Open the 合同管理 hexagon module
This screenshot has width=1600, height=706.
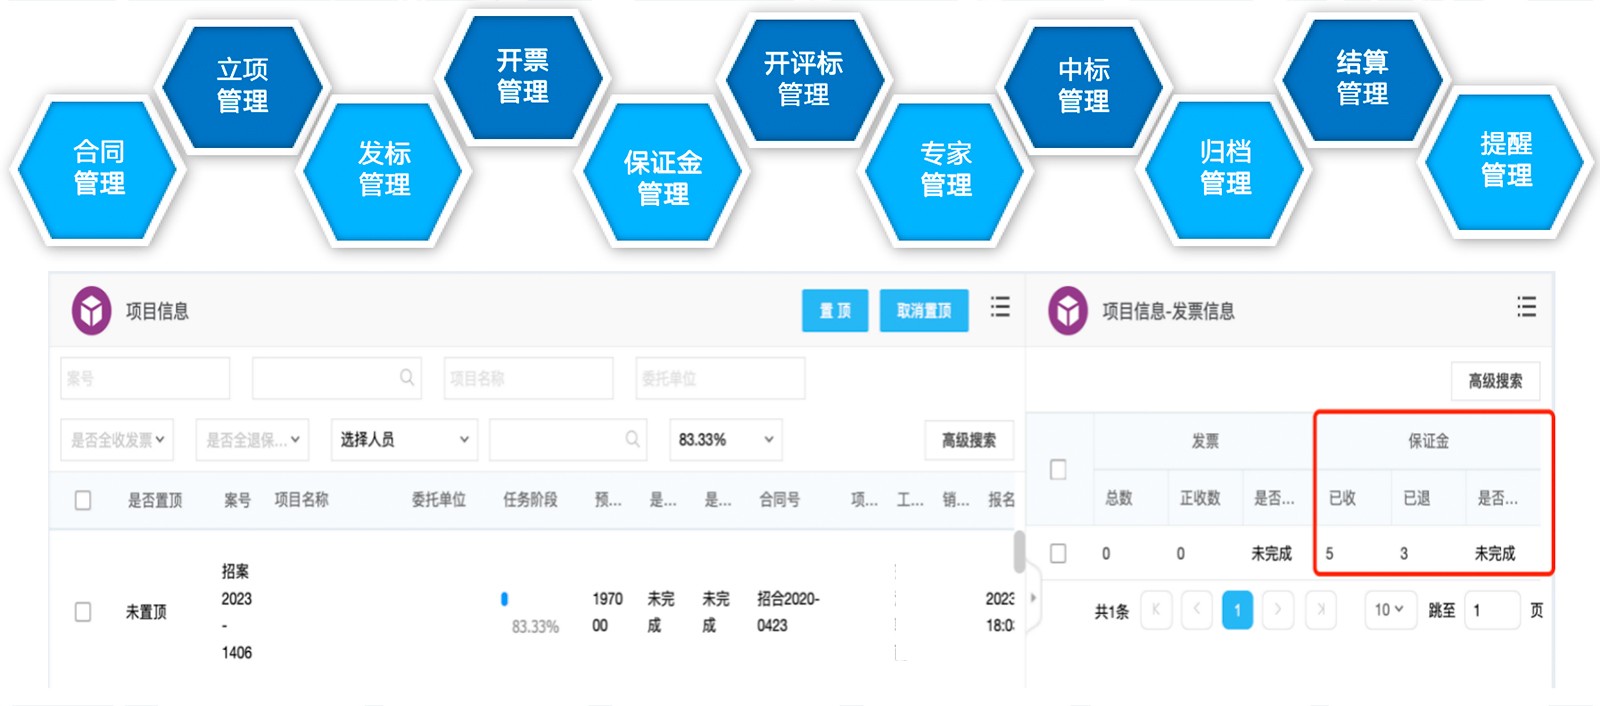[x=98, y=169]
